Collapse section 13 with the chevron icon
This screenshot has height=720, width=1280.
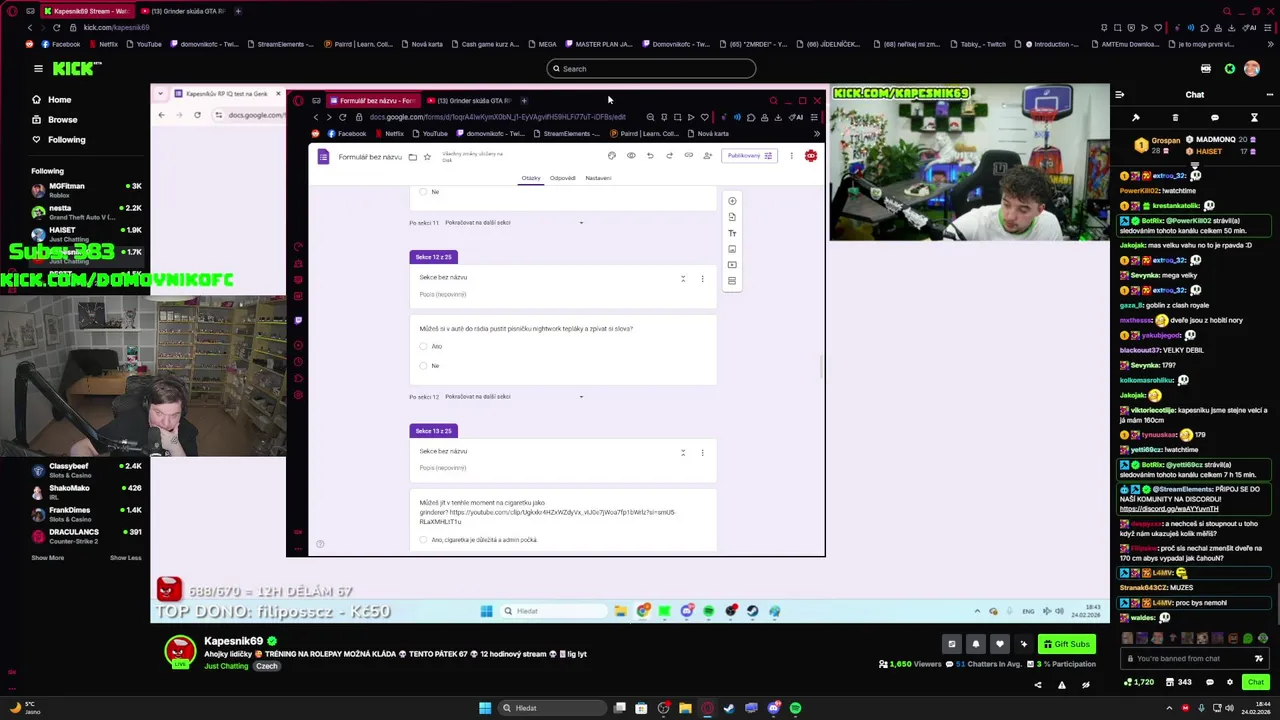[683, 453]
